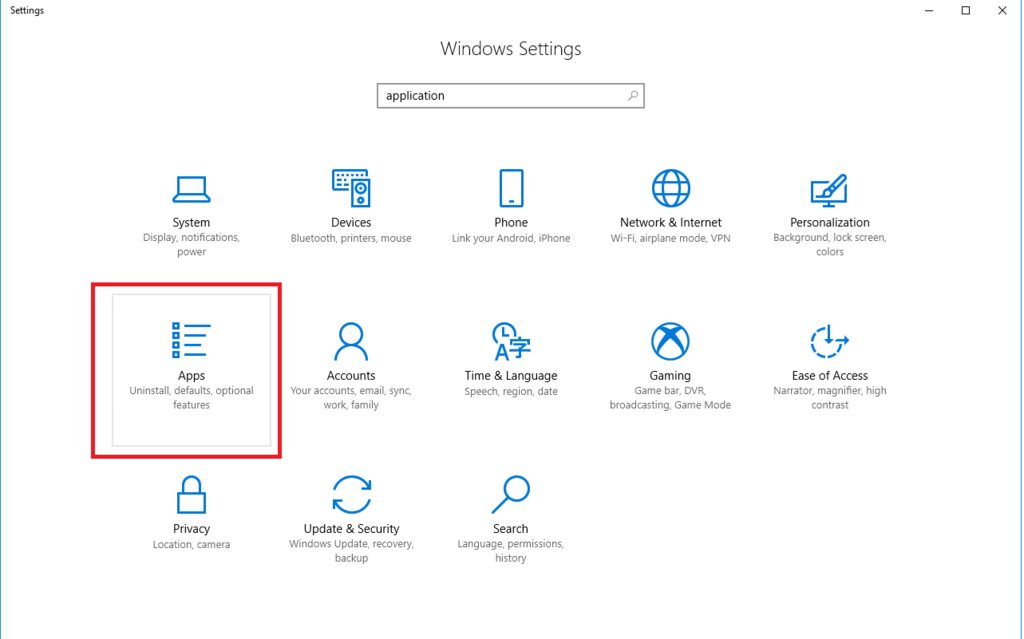1024x639 pixels.
Task: Click the magnifier in the search box
Action: (x=633, y=95)
